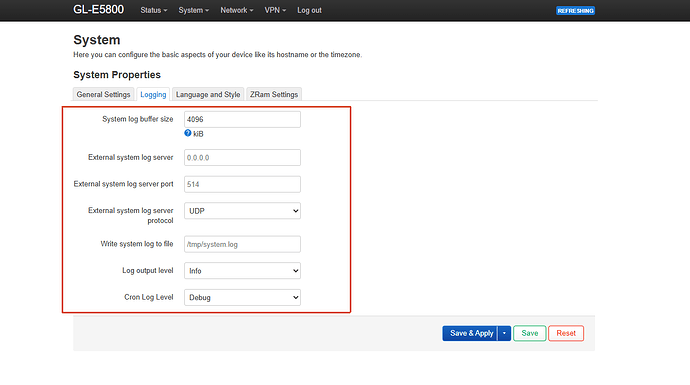
Task: Expand the Log output level dropdown
Action: click(x=242, y=271)
